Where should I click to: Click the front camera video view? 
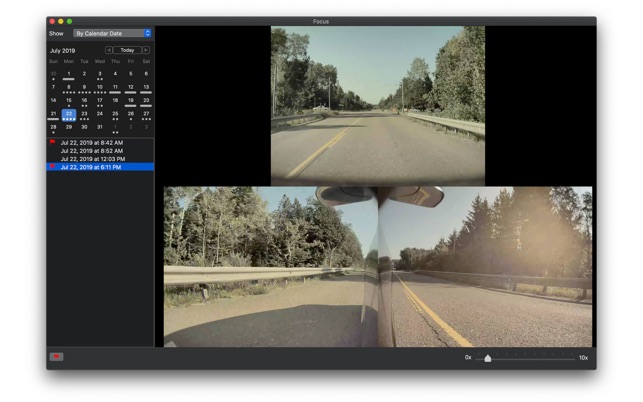(377, 105)
